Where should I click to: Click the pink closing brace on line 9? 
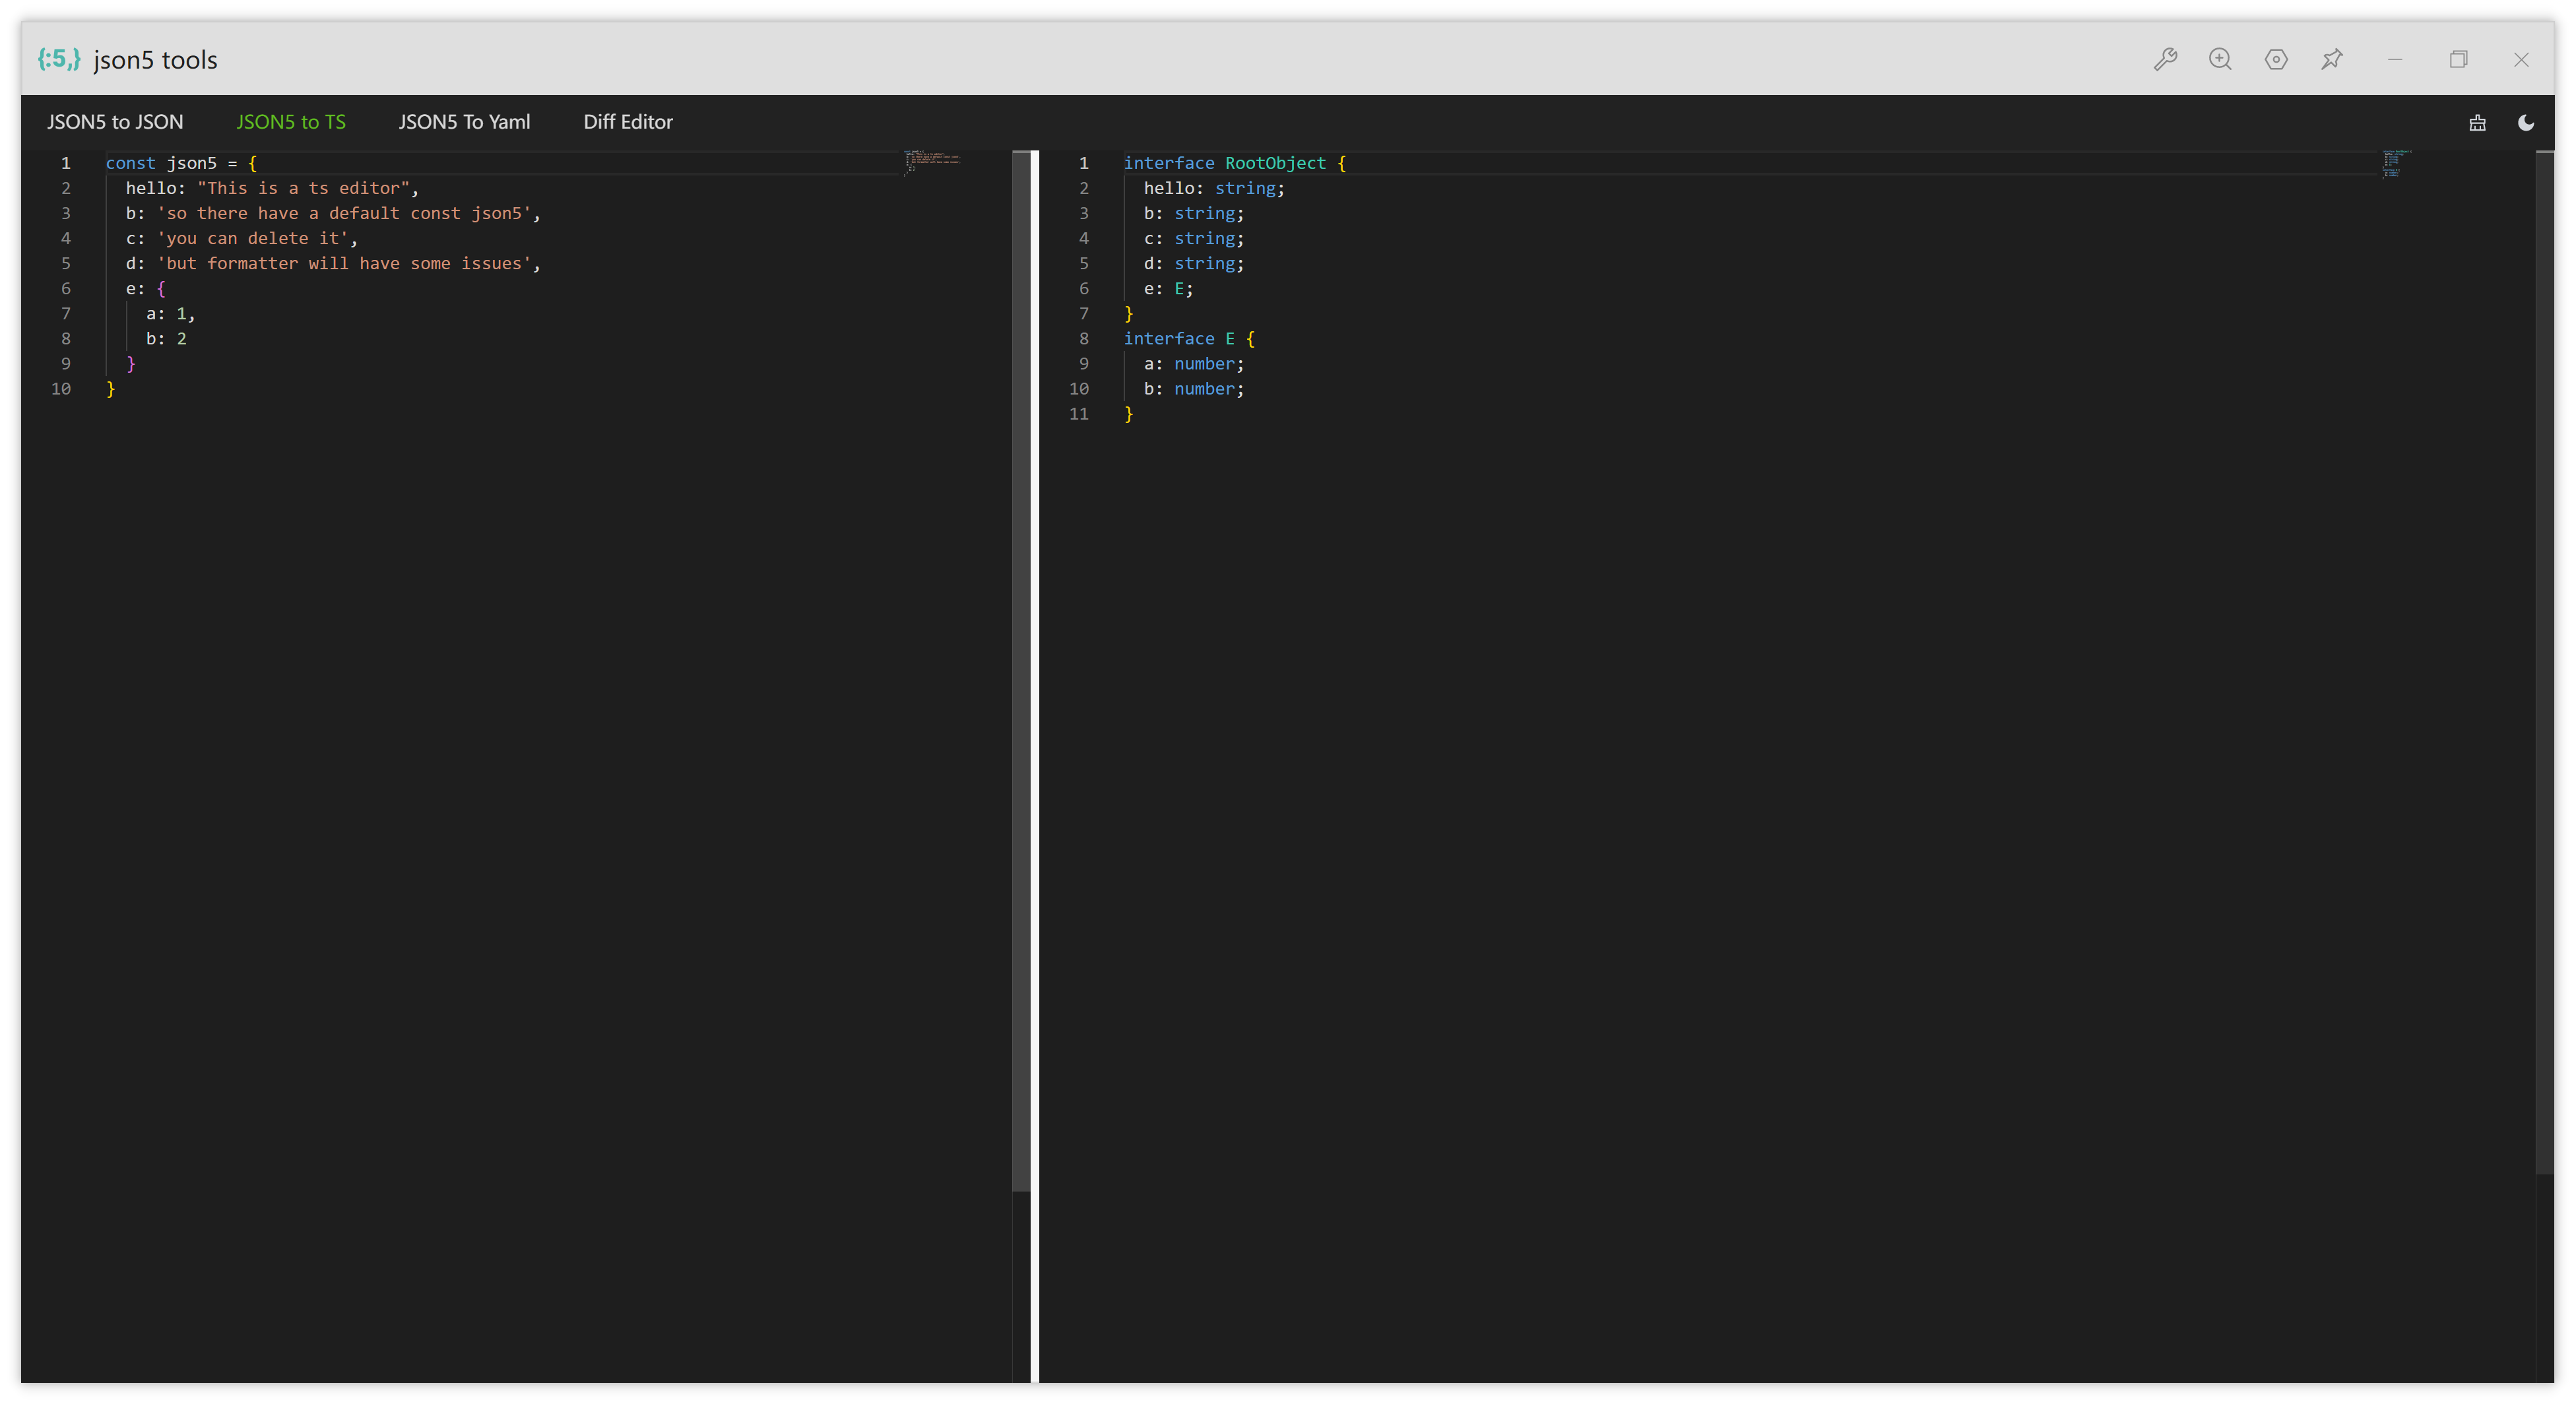coord(131,364)
